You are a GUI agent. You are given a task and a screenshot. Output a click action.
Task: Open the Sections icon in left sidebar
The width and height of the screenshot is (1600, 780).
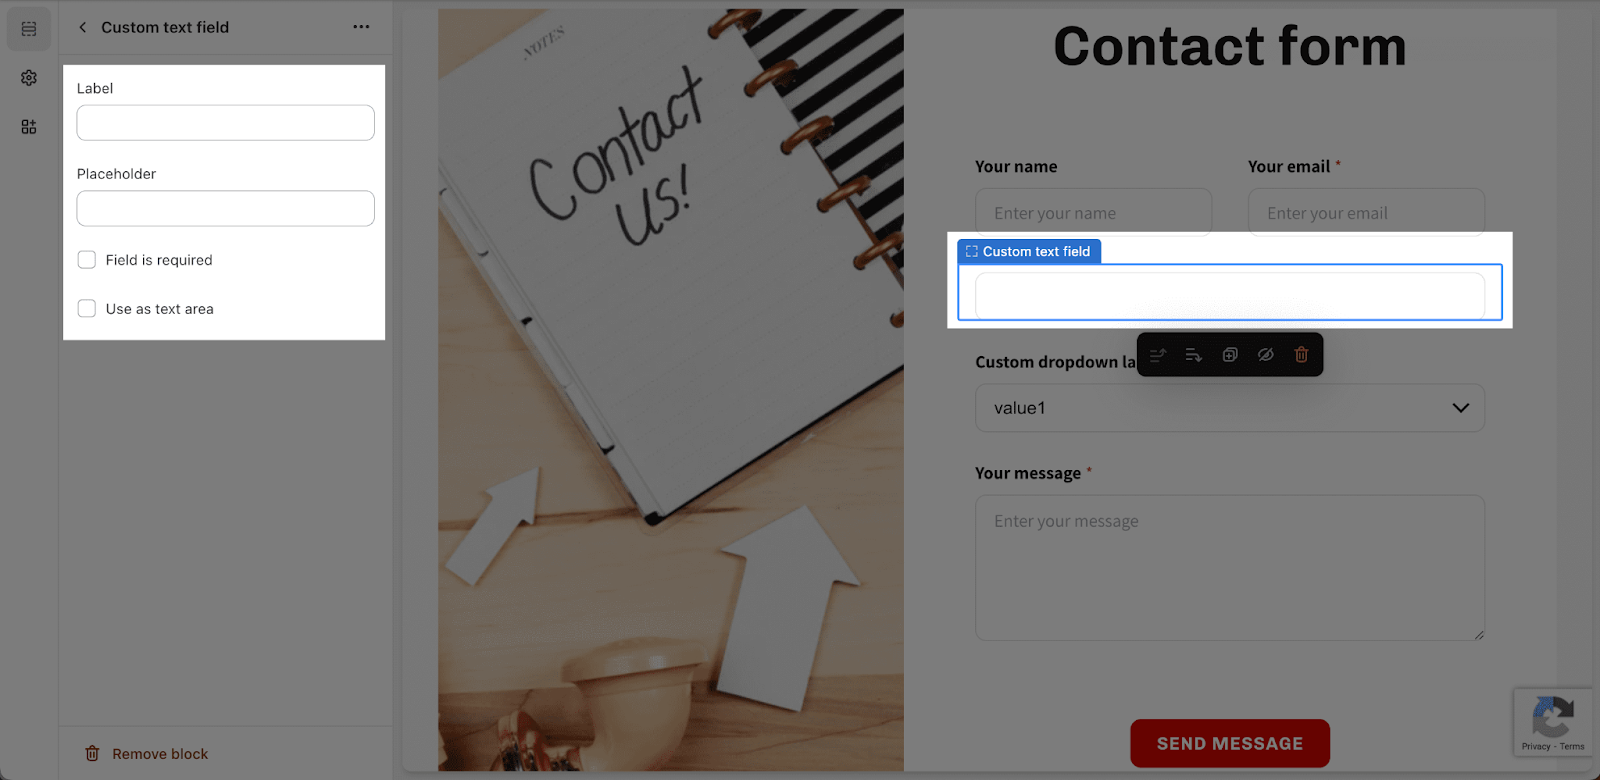click(x=29, y=29)
